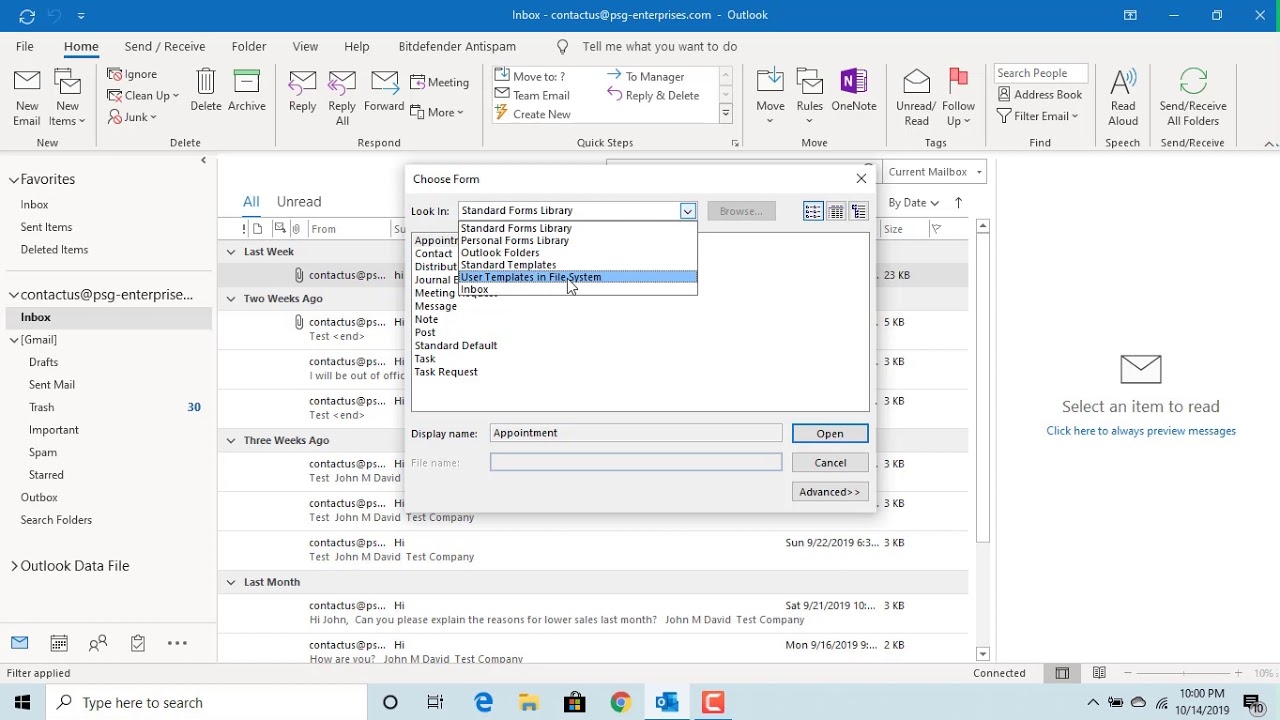Open the Send / Receive ribbon tab
This screenshot has width=1280, height=720.
(x=164, y=46)
